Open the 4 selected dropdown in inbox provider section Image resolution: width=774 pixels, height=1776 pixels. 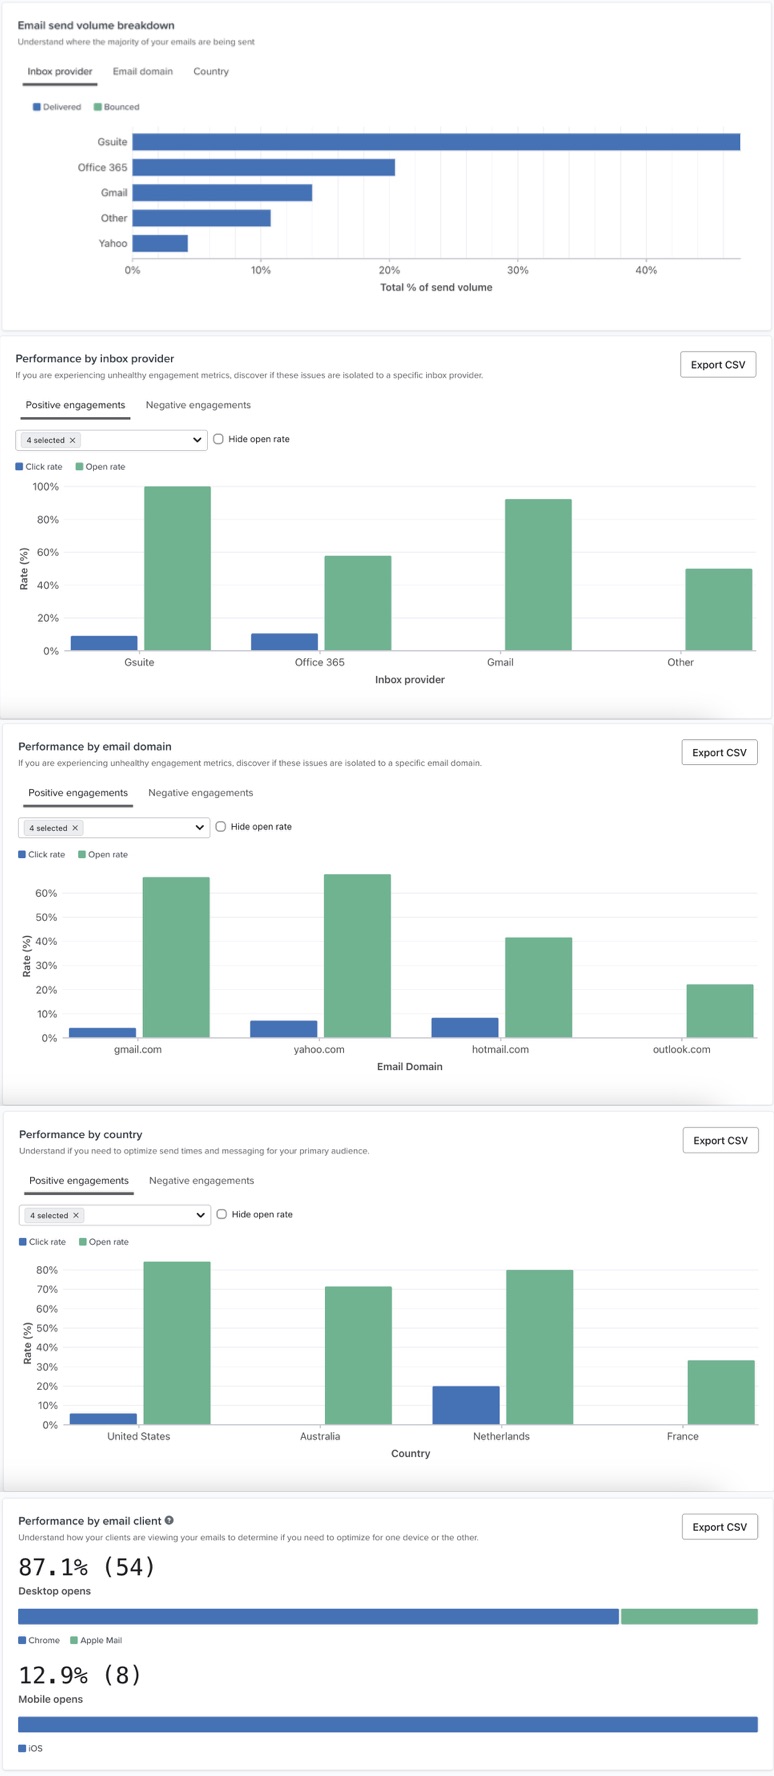(196, 440)
